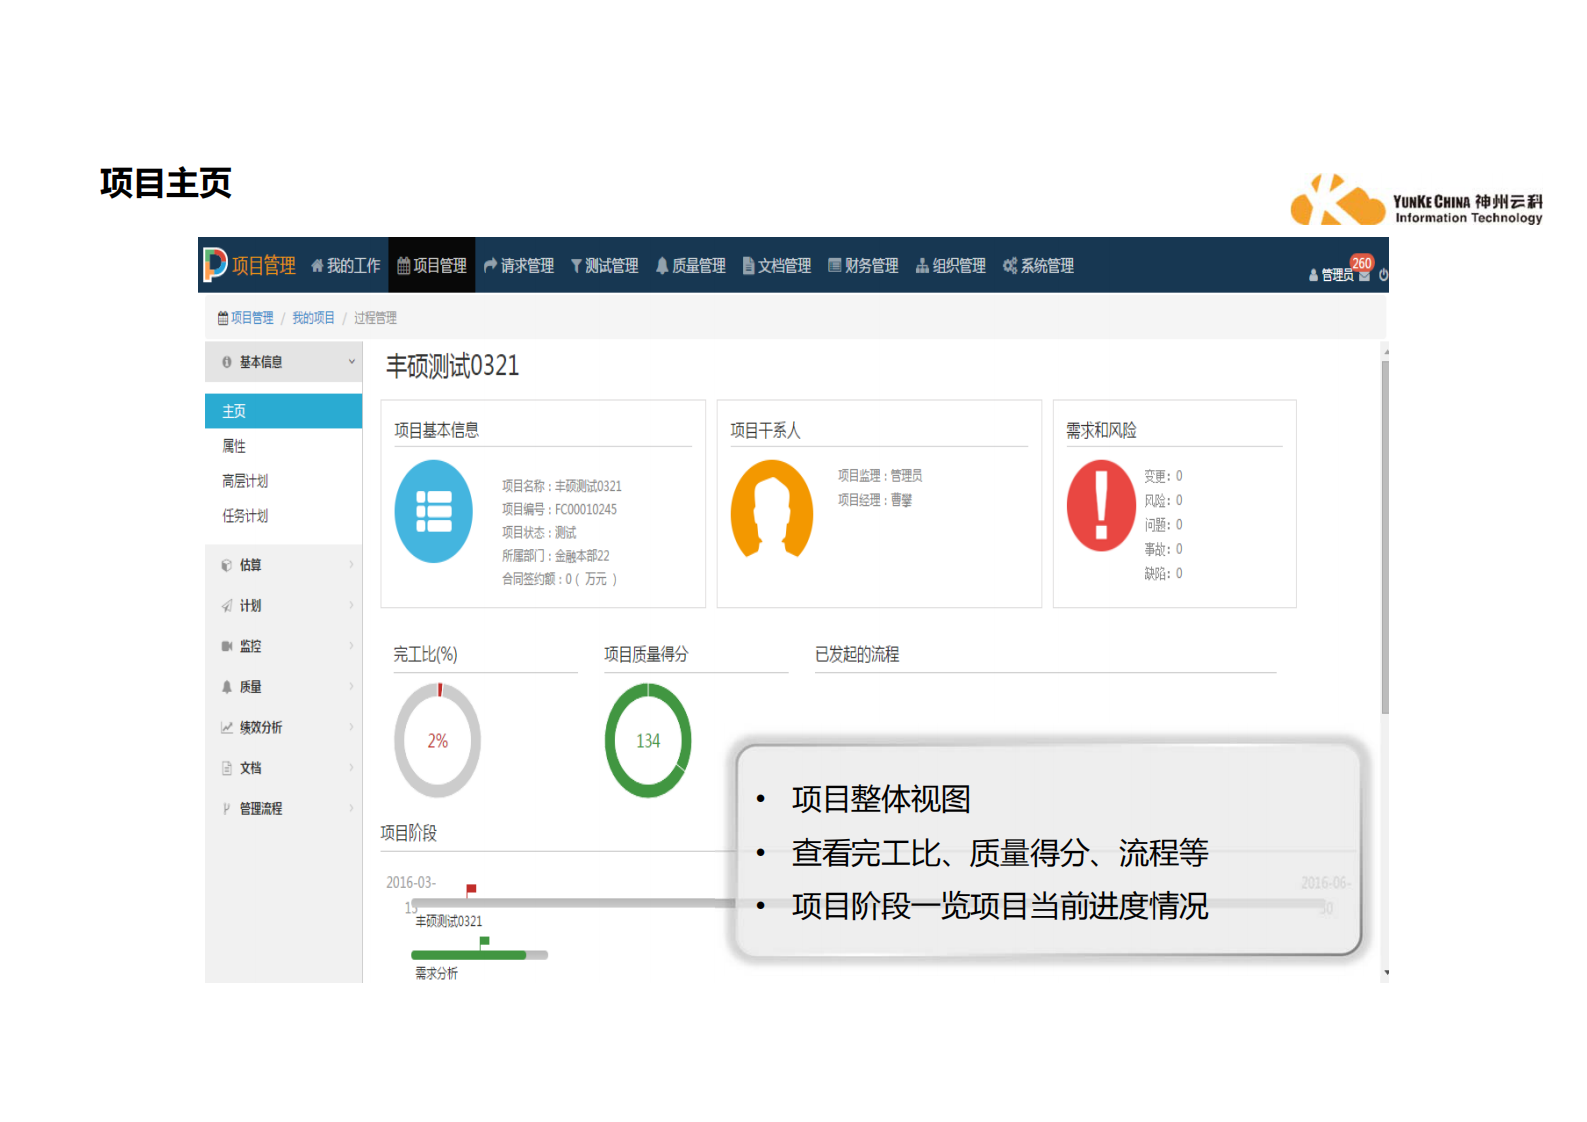Viewport: 1587px width, 1122px height.
Task: Open 我的工作 in top navigation
Action: pyautogui.click(x=346, y=266)
